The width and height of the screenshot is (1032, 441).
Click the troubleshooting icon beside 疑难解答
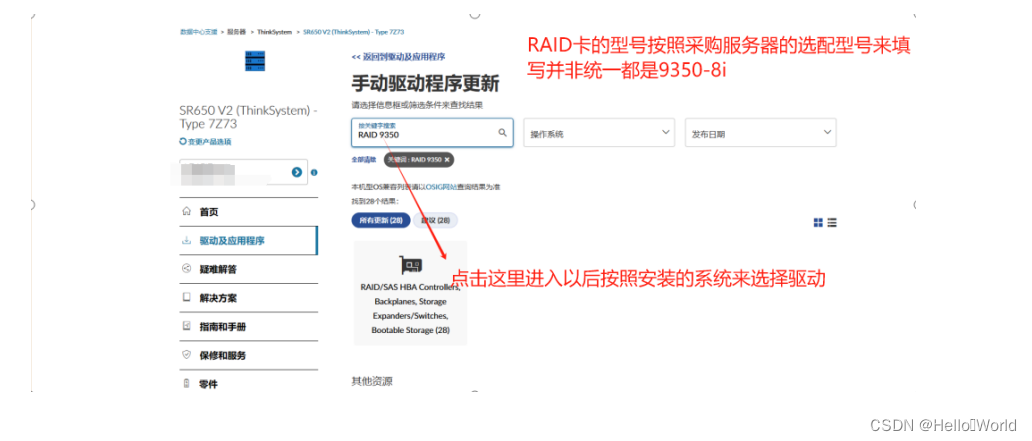click(x=186, y=269)
